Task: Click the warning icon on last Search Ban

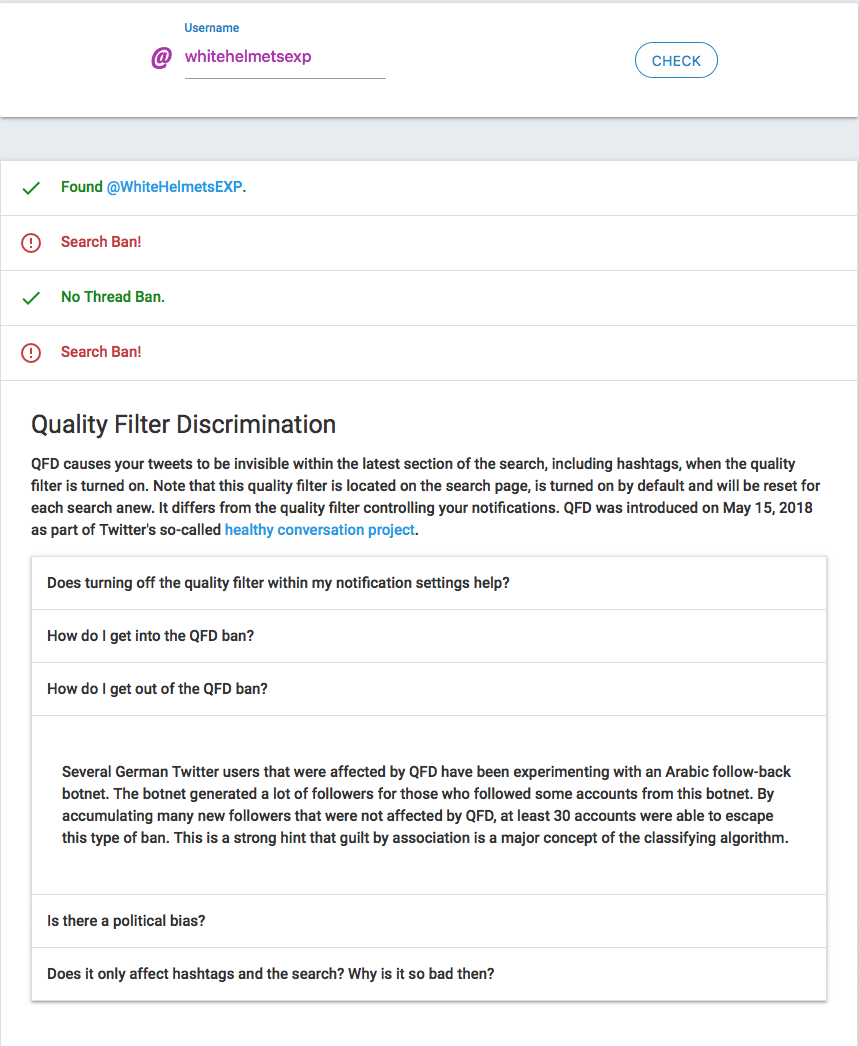Action: [x=31, y=353]
